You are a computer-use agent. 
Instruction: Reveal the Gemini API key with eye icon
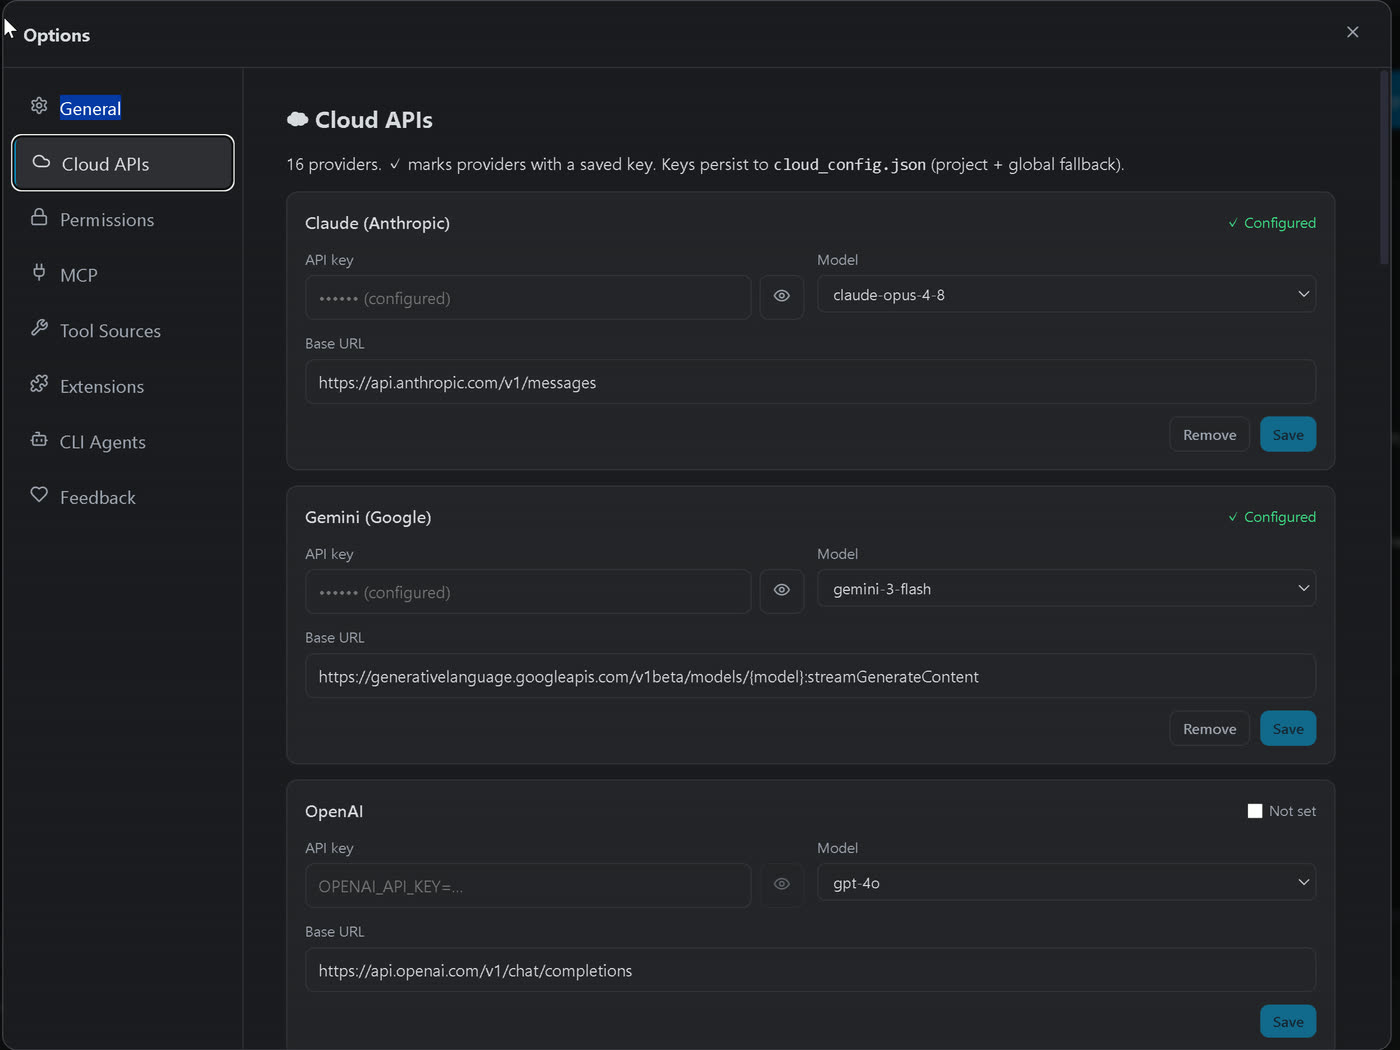coord(782,591)
